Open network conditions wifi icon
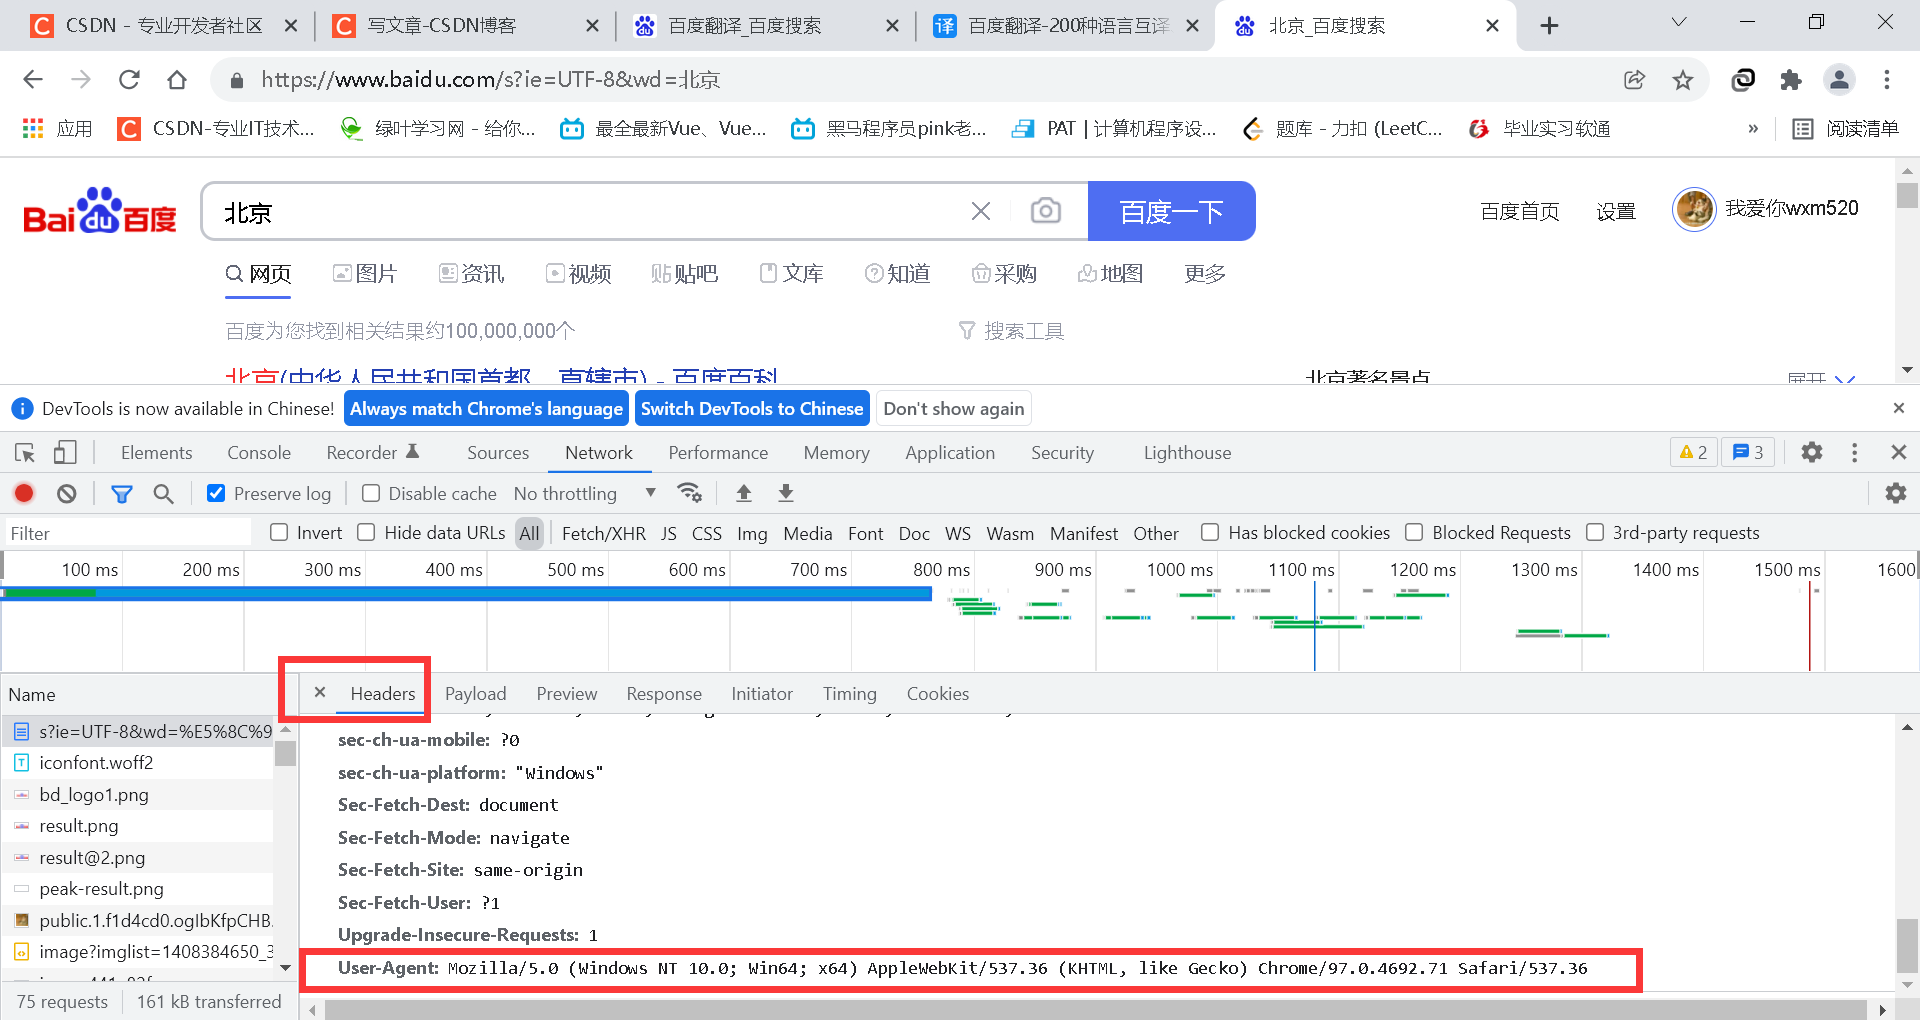 coord(689,492)
